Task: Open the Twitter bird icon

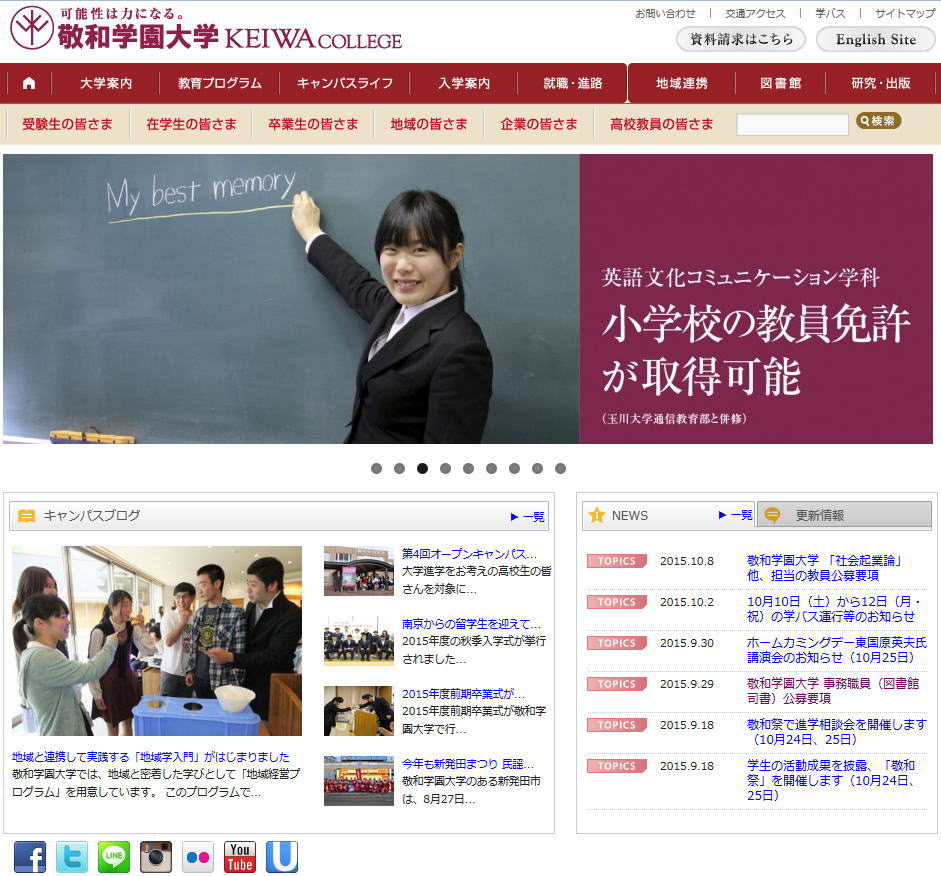Action: pos(72,857)
